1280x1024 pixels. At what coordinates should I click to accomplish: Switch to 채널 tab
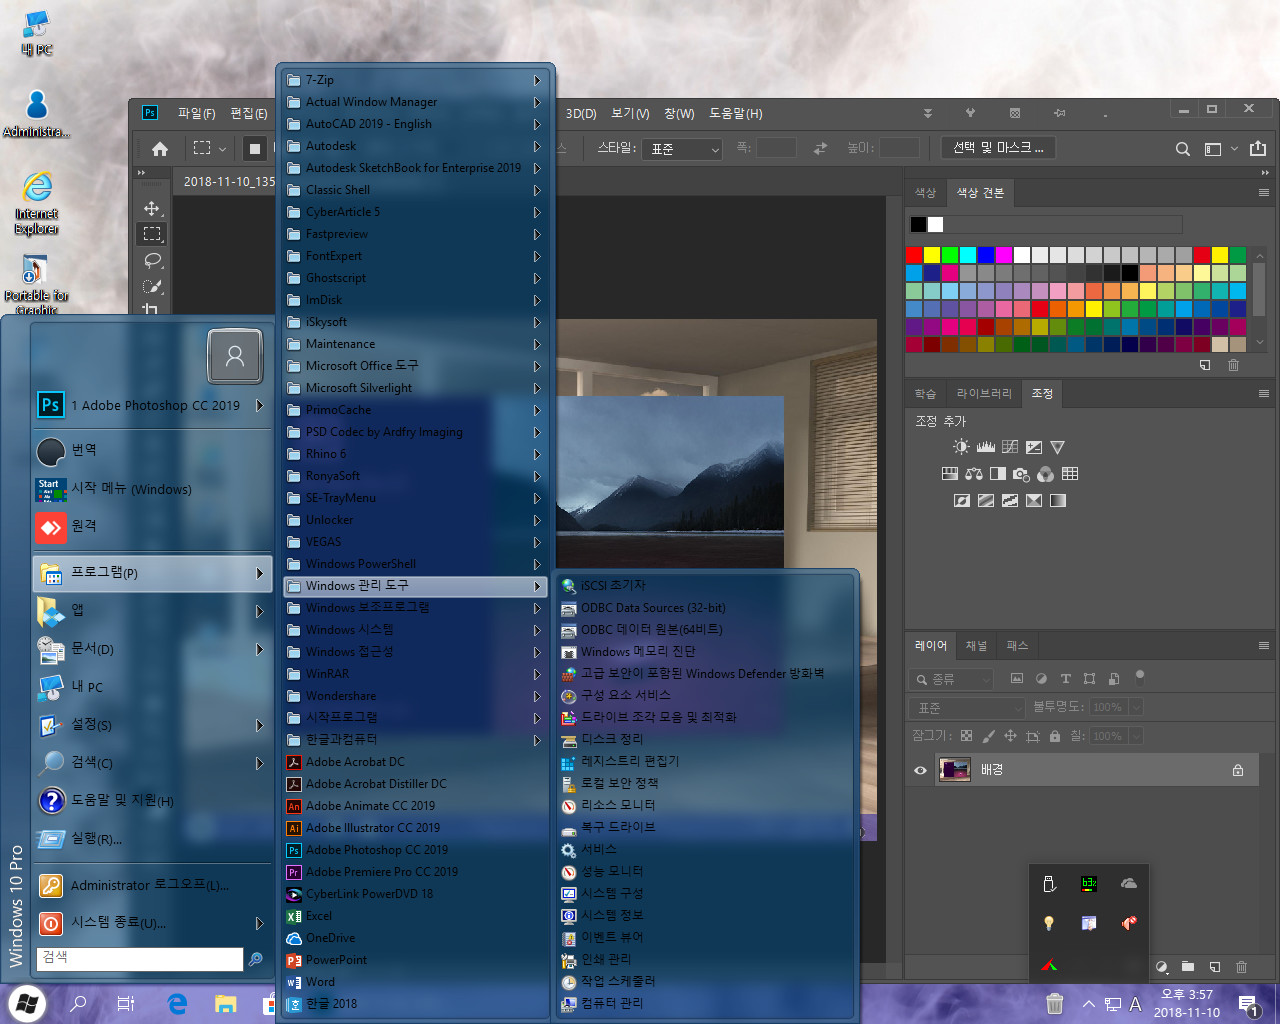(976, 646)
